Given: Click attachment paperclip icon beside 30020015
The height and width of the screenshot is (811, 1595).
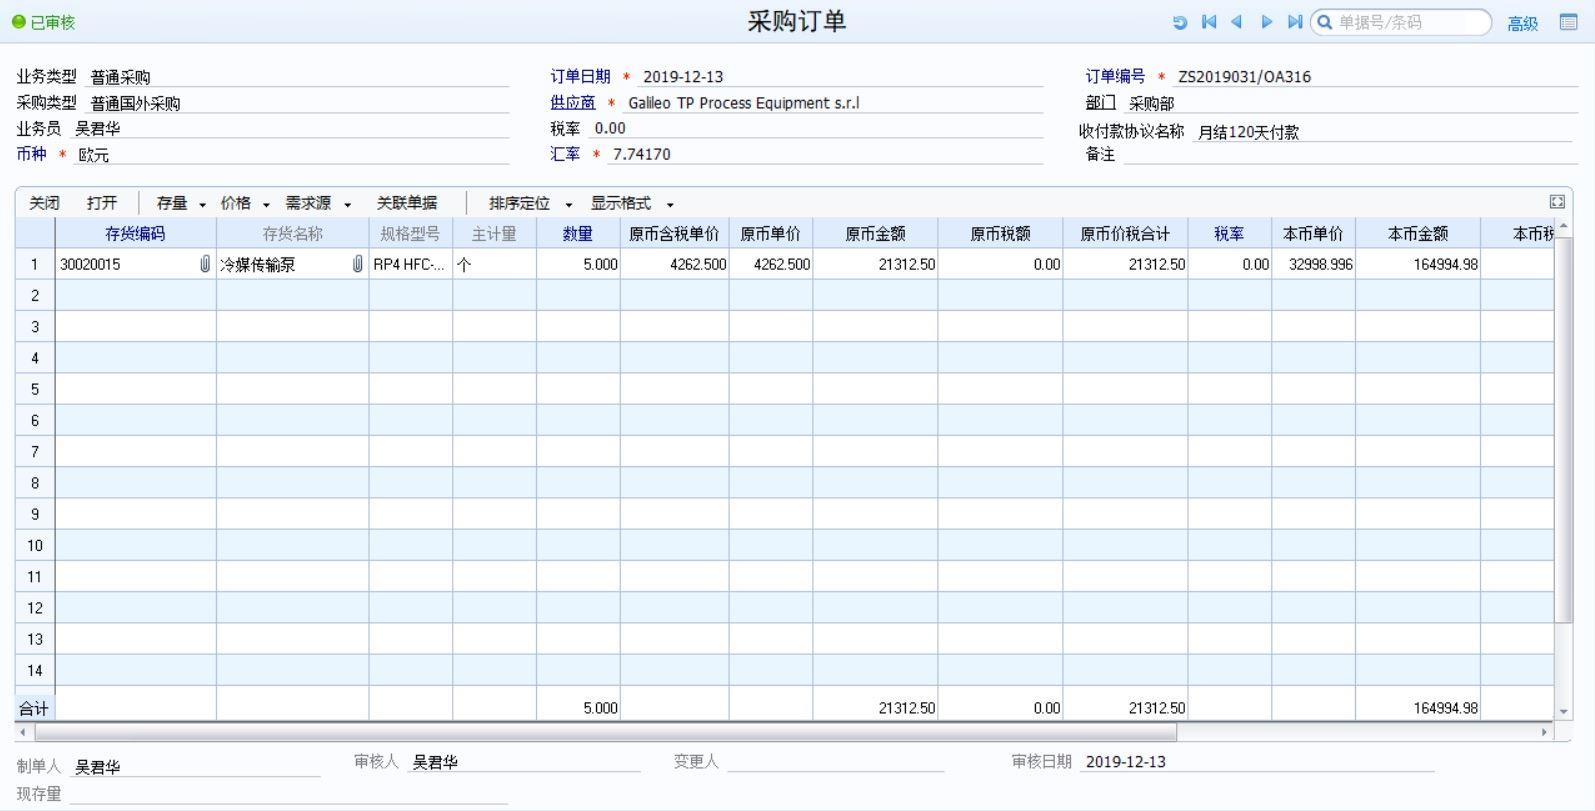Looking at the screenshot, I should click(205, 264).
